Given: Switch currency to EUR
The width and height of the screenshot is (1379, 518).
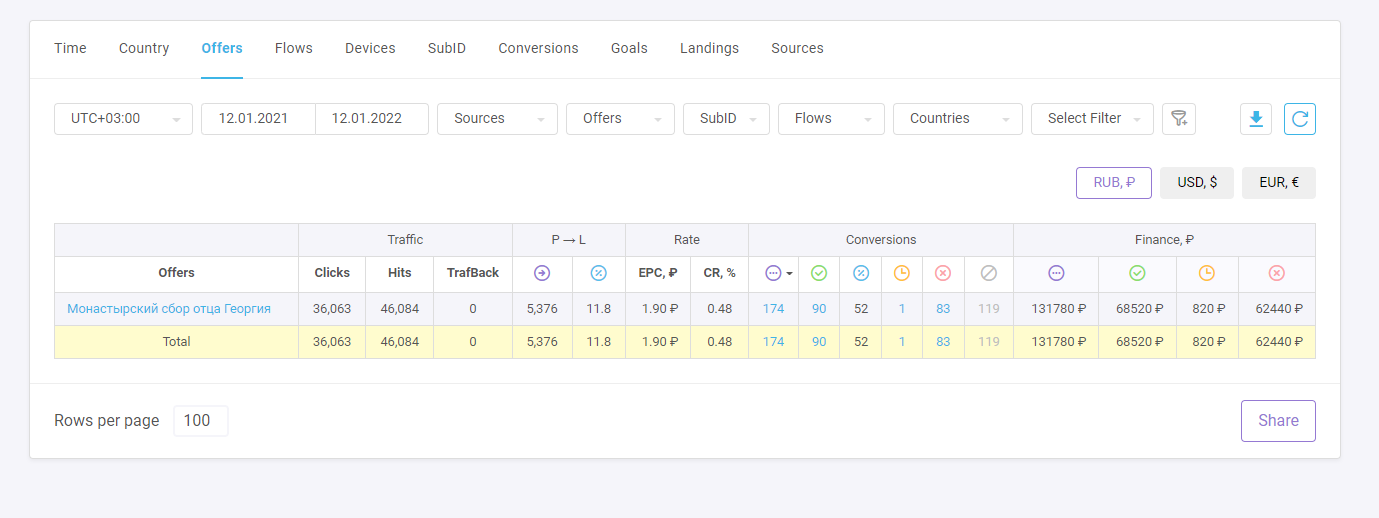Looking at the screenshot, I should (1278, 183).
